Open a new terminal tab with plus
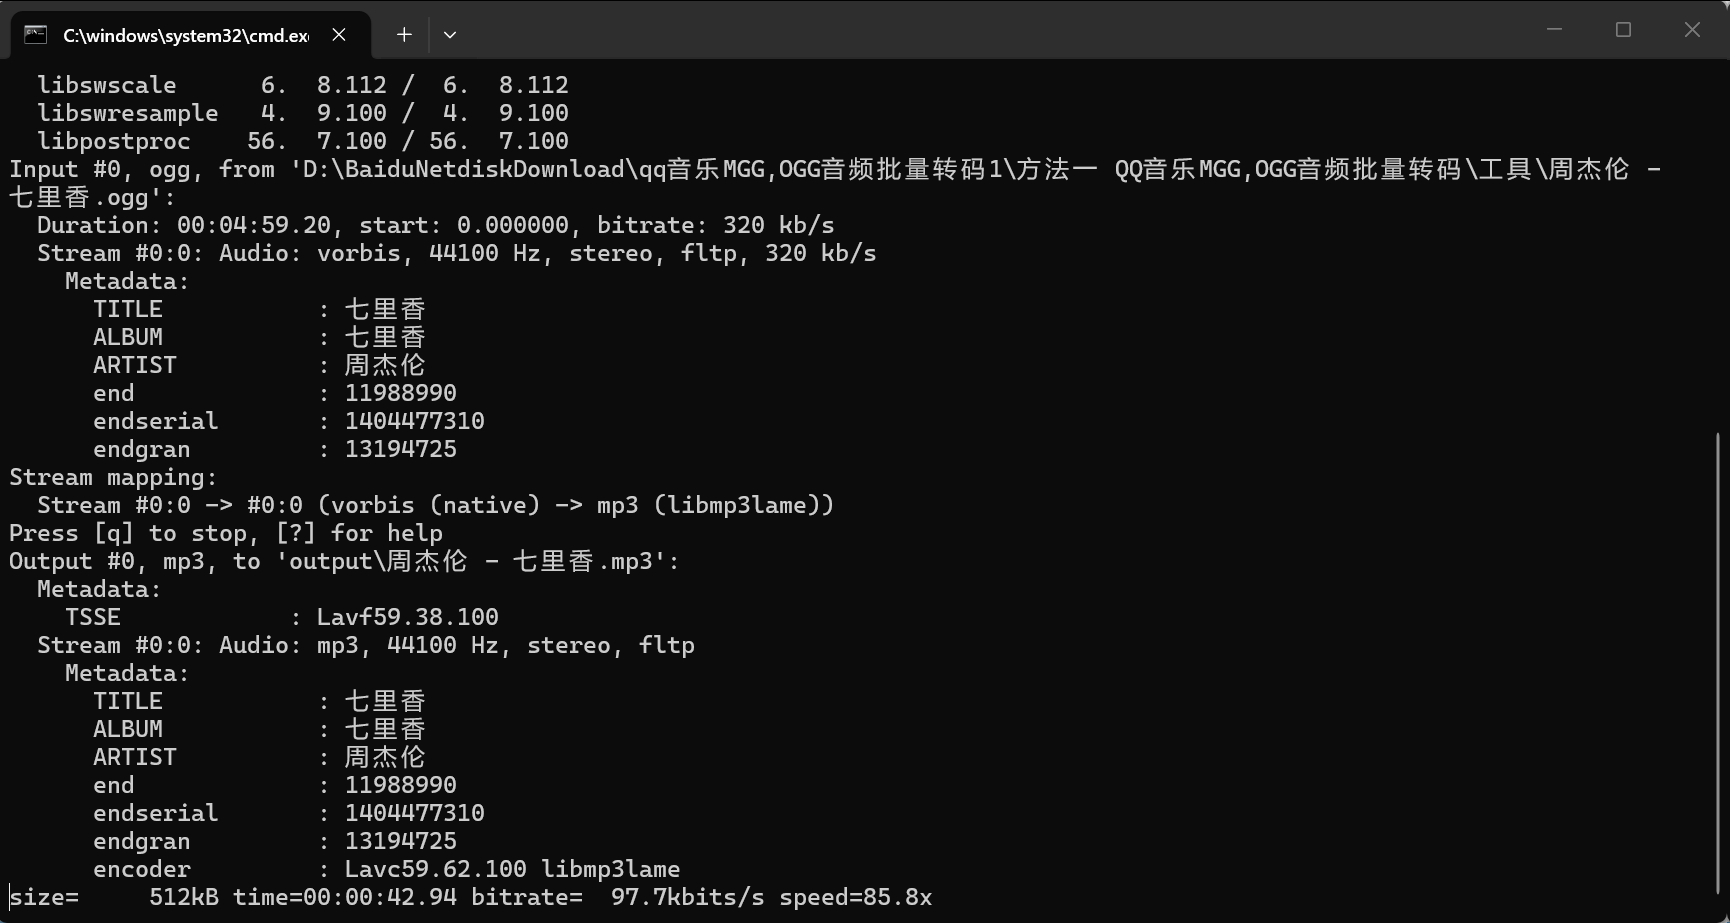 tap(404, 35)
